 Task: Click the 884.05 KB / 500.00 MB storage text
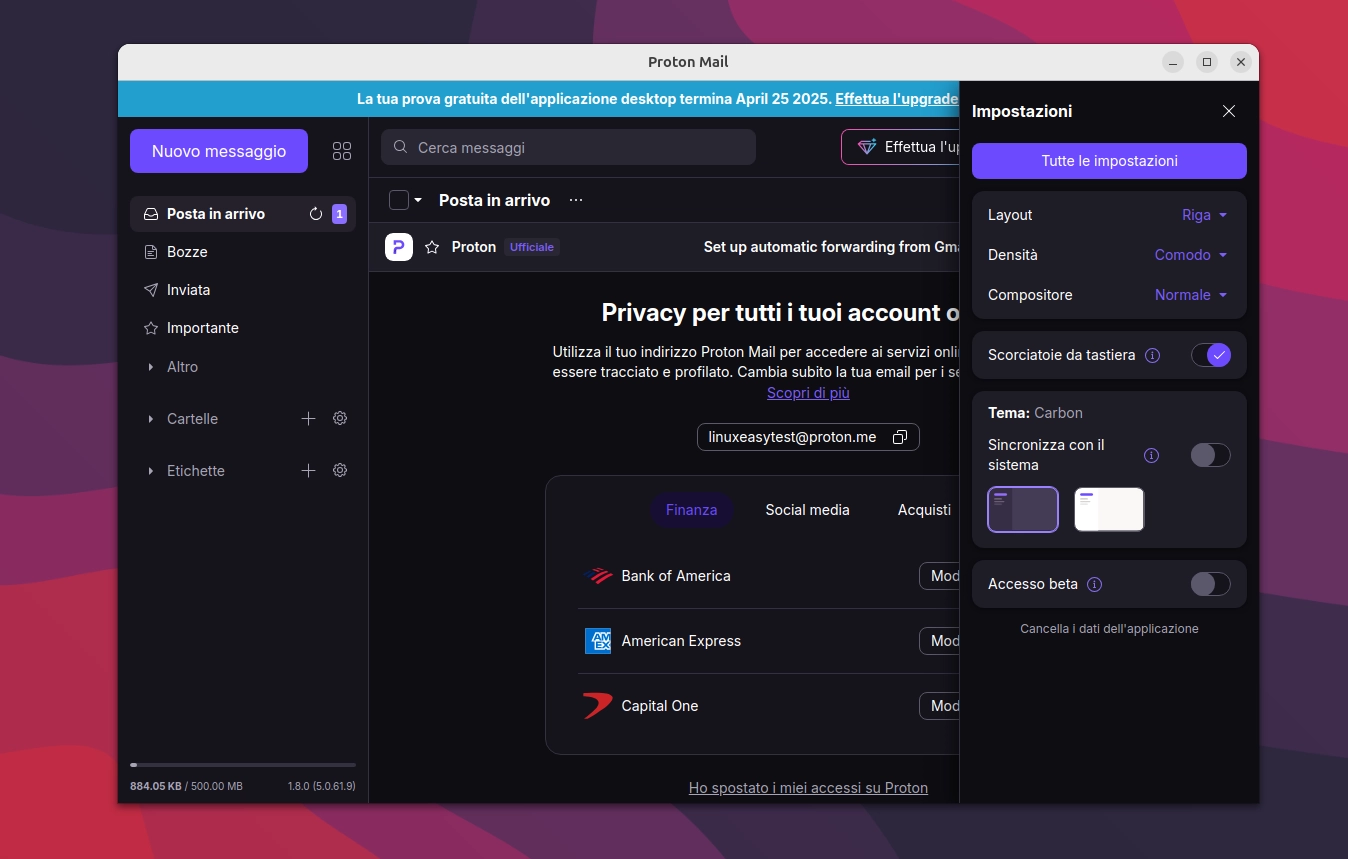[x=186, y=786]
